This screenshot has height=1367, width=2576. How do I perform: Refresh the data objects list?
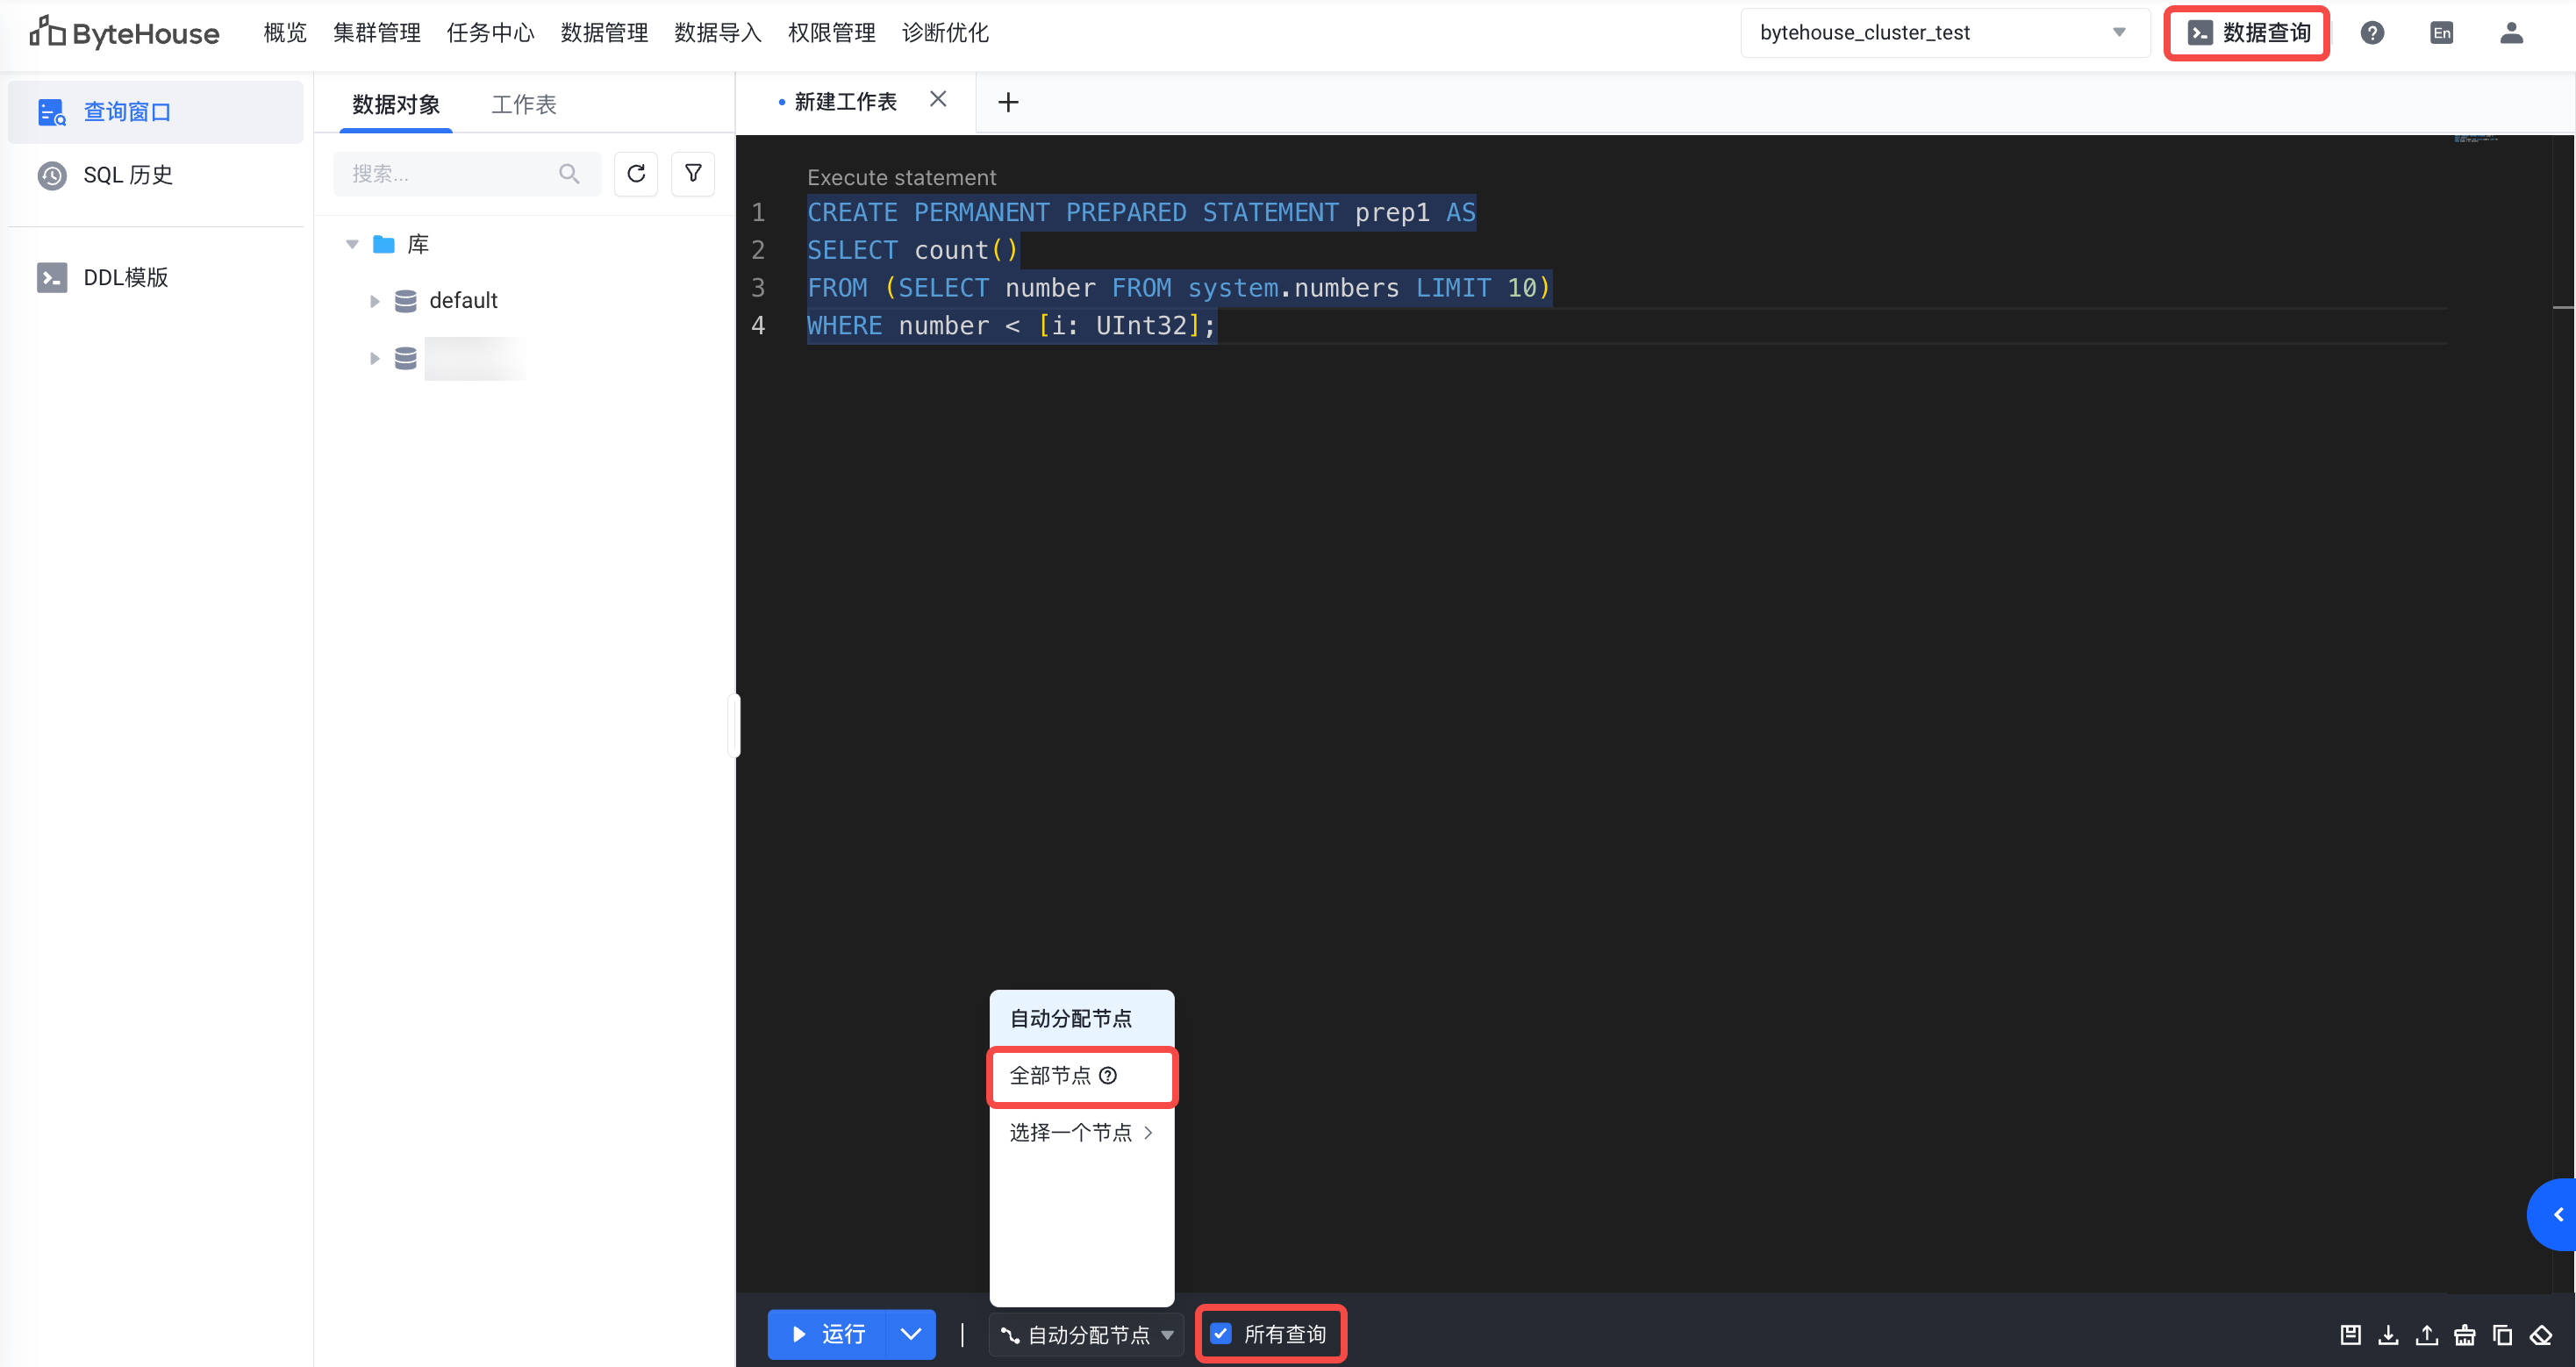click(x=636, y=174)
